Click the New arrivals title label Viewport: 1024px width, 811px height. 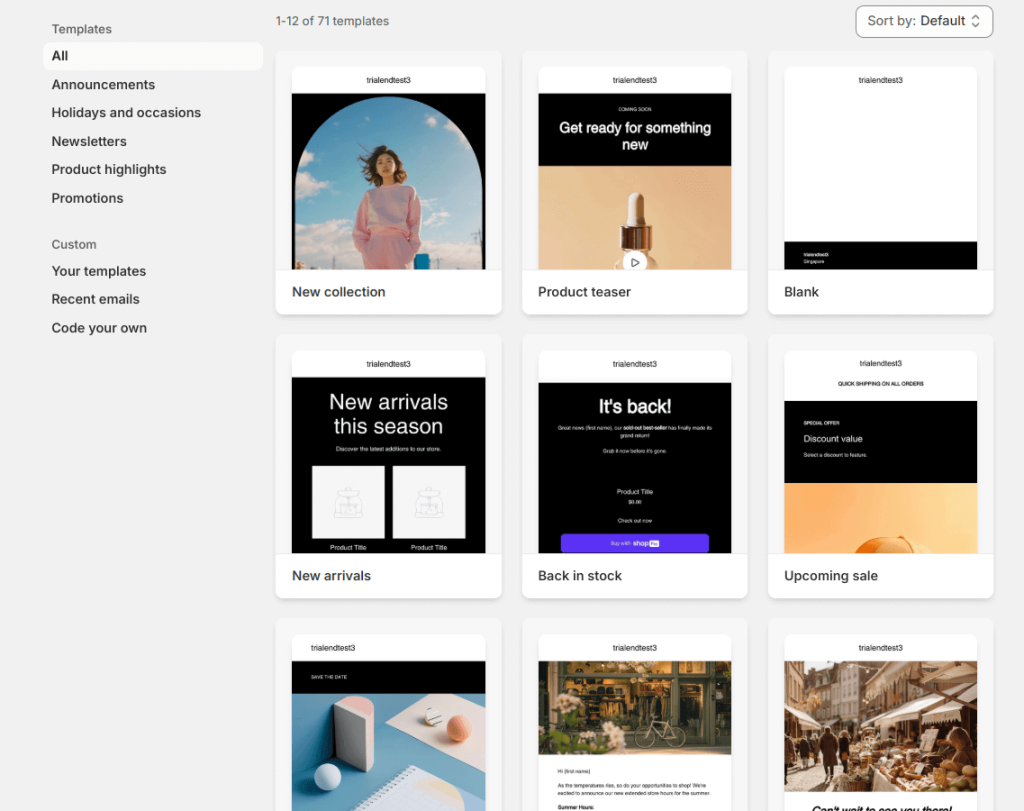coord(331,576)
